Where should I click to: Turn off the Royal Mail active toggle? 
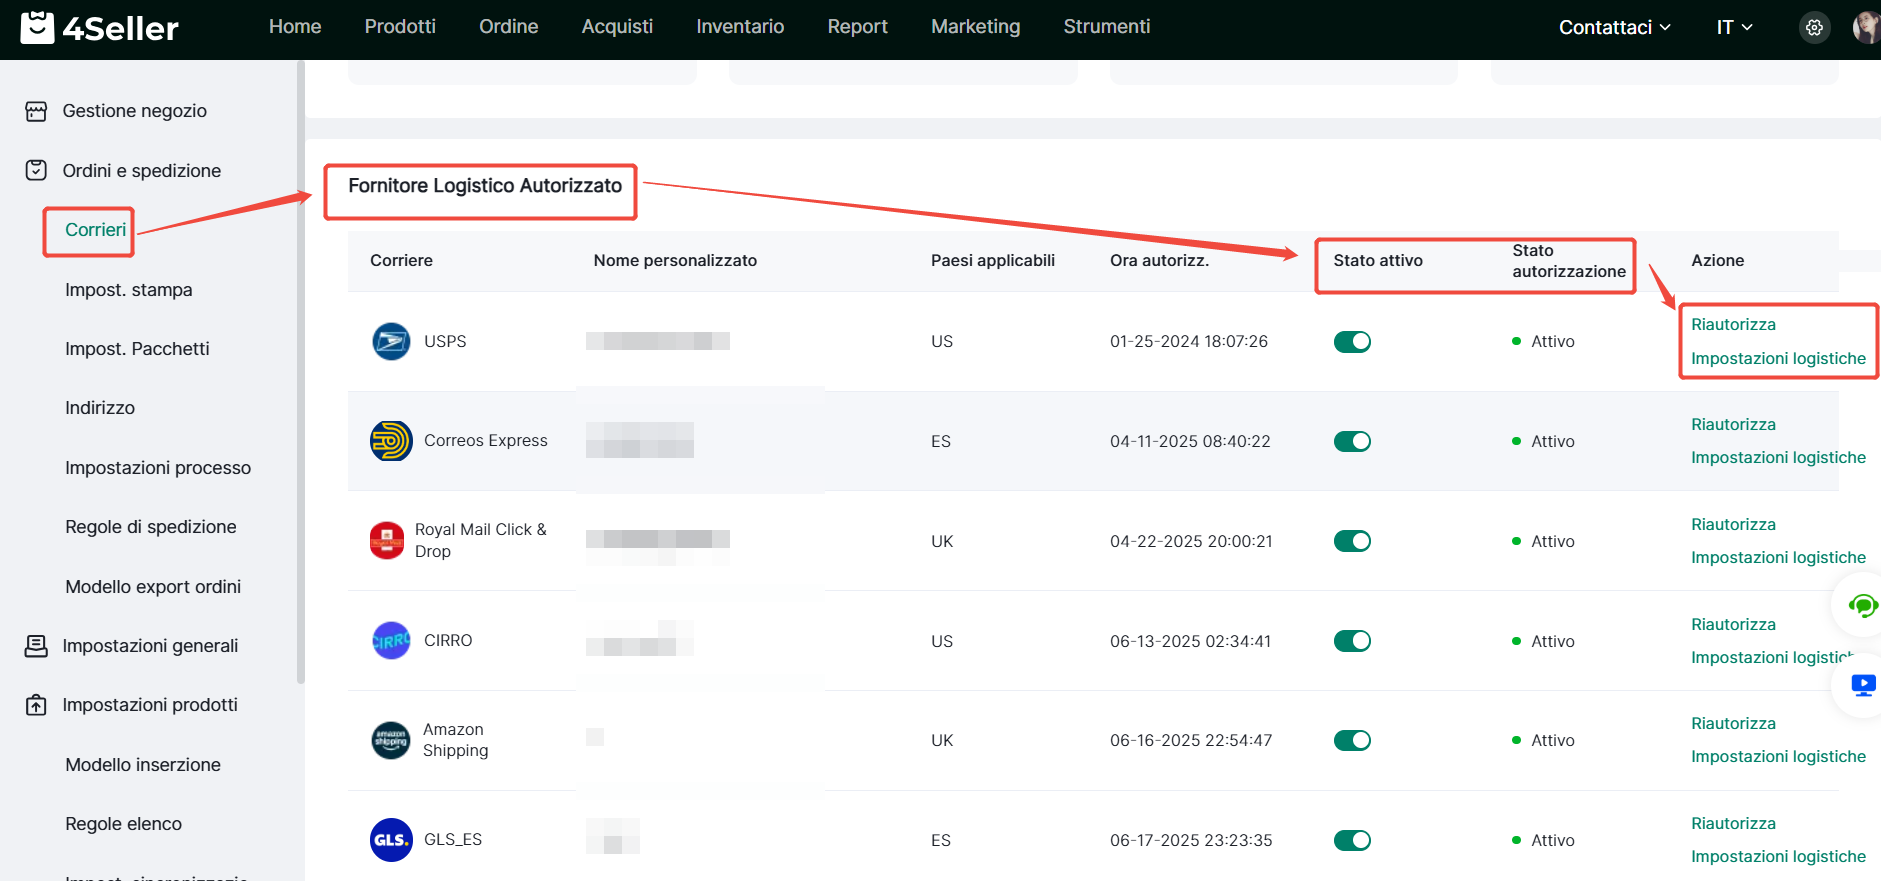(1352, 541)
